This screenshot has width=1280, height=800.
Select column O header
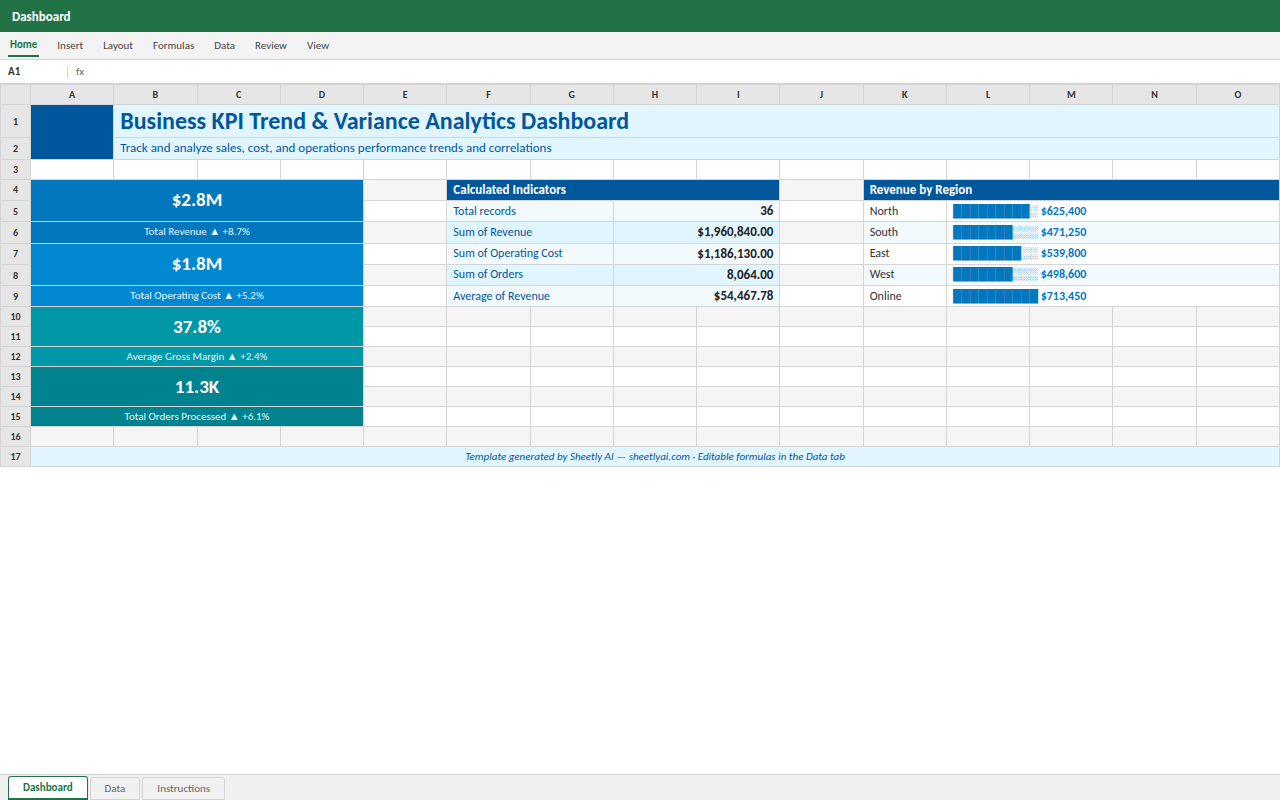pyautogui.click(x=1238, y=95)
